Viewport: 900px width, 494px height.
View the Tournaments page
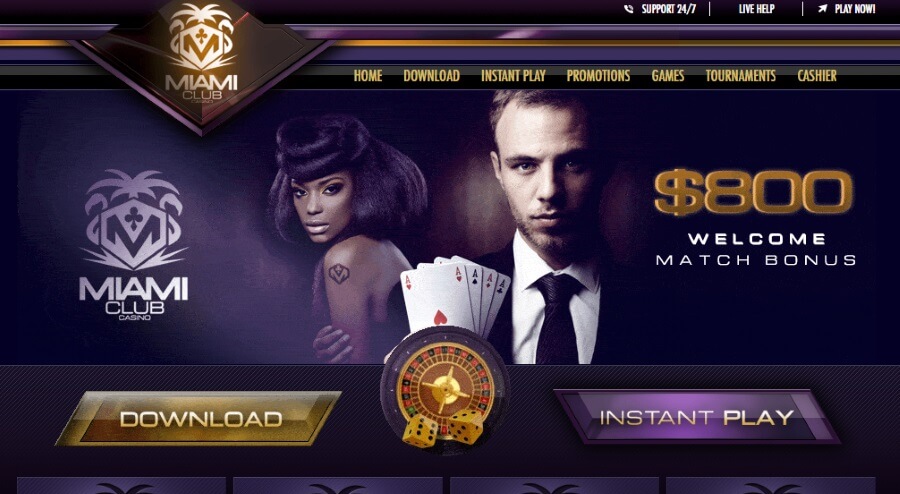740,76
